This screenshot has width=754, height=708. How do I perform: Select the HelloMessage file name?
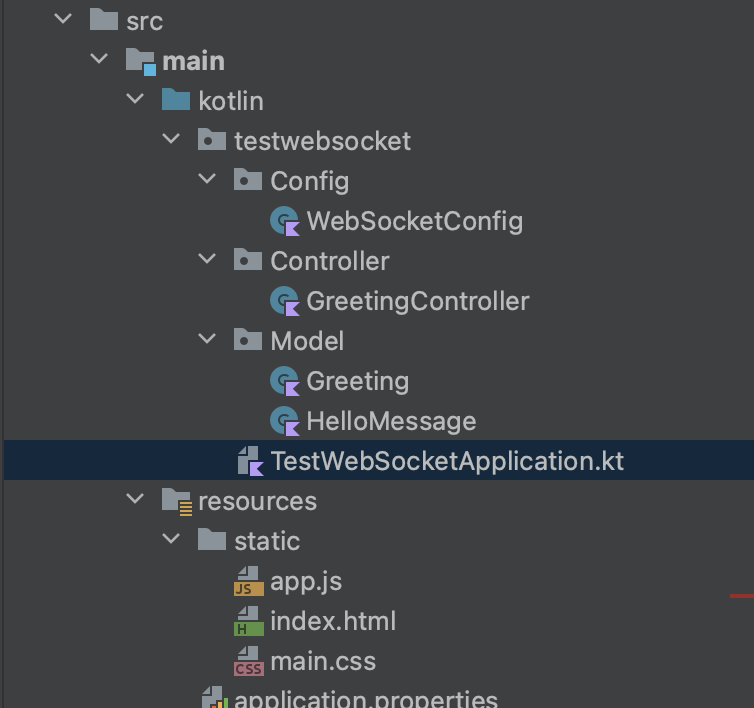[391, 421]
